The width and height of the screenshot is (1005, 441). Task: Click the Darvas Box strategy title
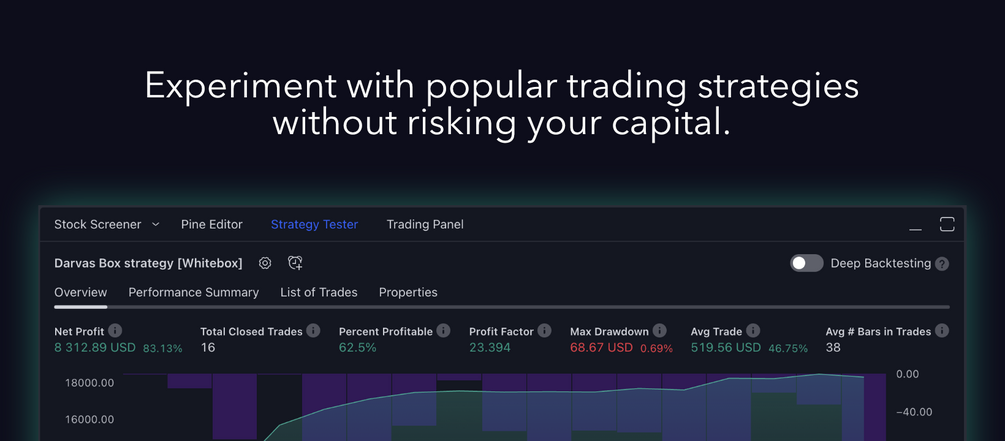click(148, 263)
